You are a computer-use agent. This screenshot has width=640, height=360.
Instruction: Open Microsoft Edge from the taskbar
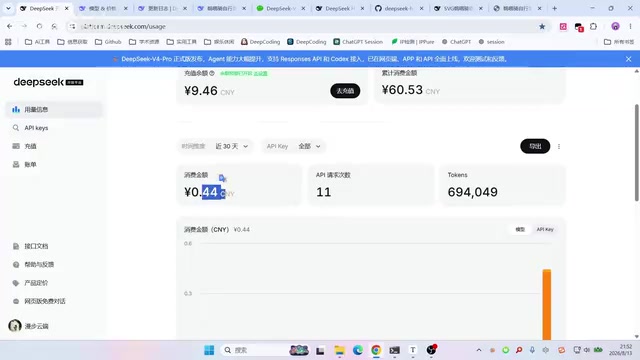[358, 350]
